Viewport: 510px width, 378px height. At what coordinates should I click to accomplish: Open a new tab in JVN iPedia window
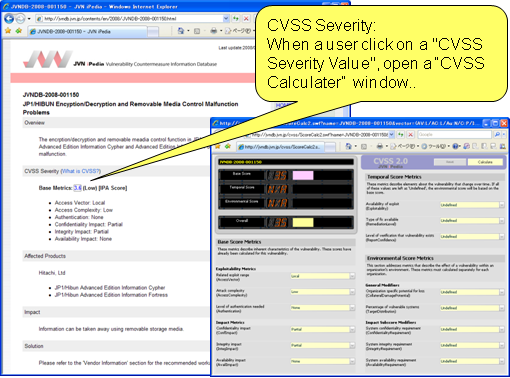point(153,32)
